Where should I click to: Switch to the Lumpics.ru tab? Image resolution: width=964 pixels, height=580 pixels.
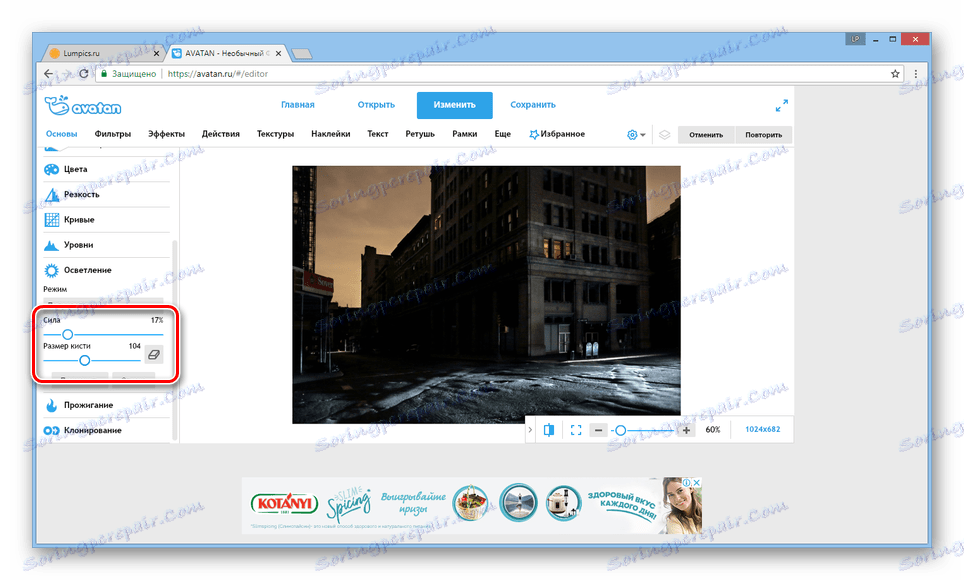(101, 54)
